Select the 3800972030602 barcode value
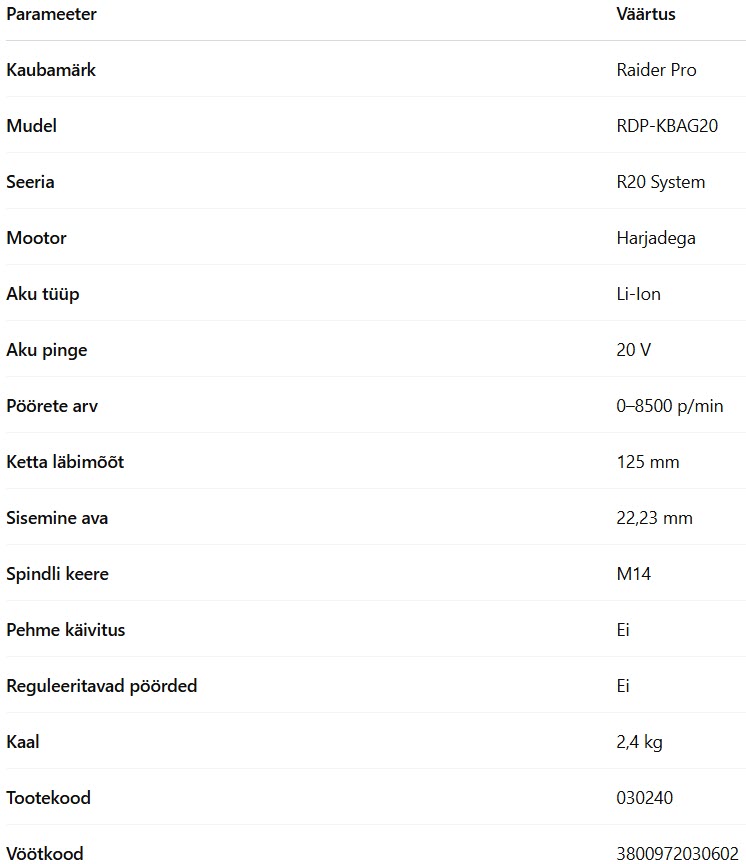Viewport: 746px width, 864px height. pos(677,854)
